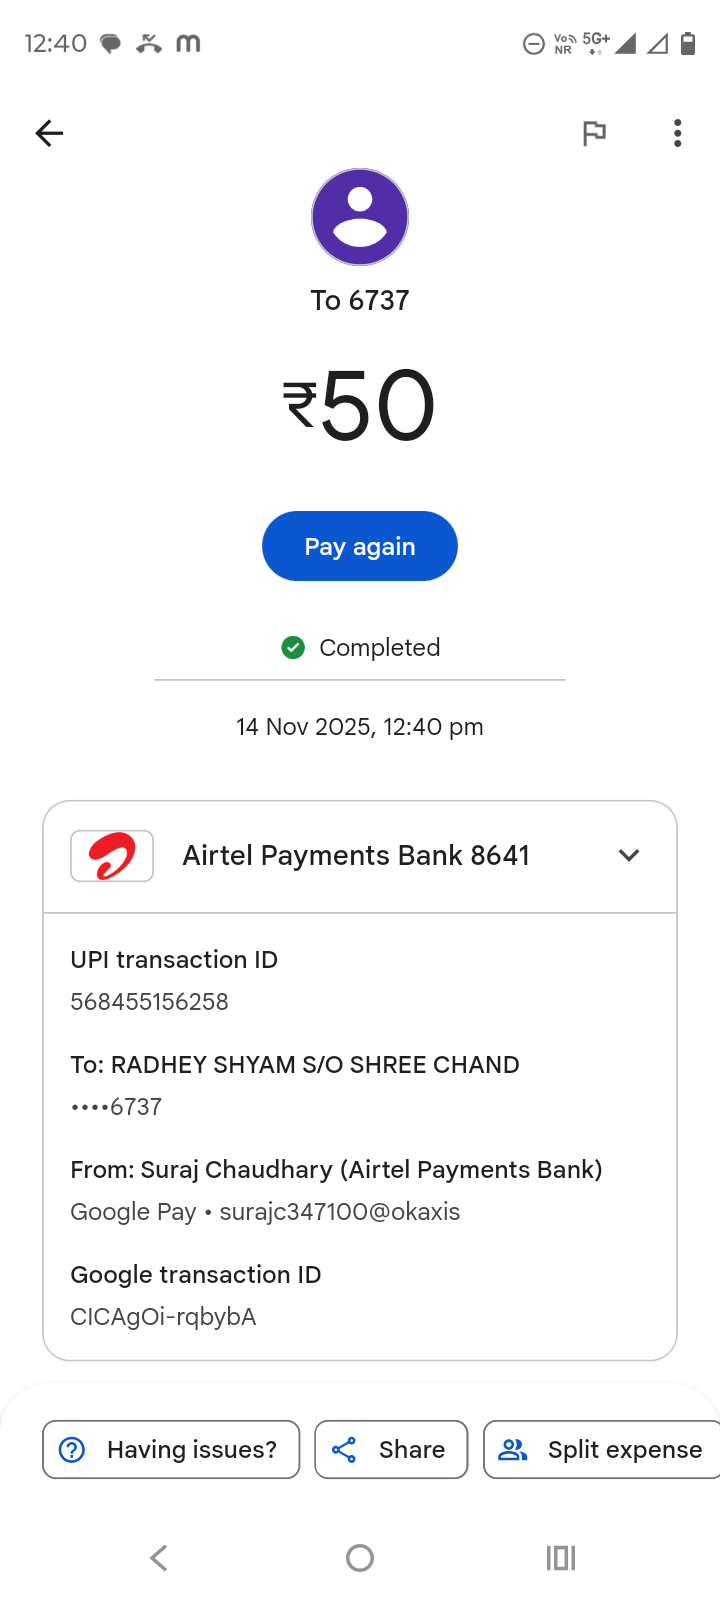Expand Airtel Payments Bank 8641 chevron
The image size is (720, 1600).
[x=629, y=856]
